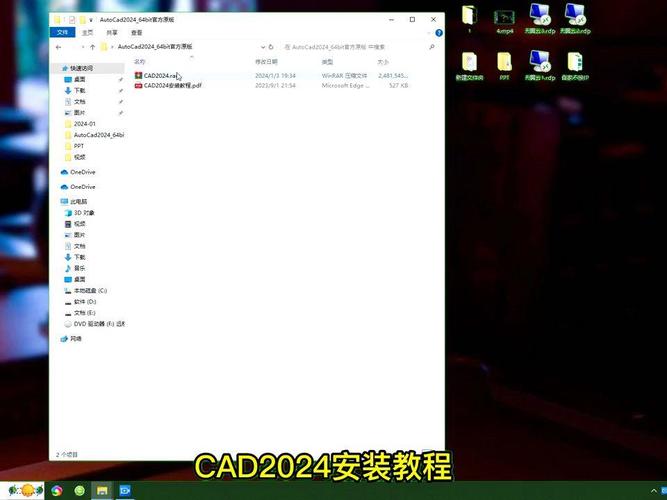
Task: Click the blue help question mark icon
Action: coord(439,33)
